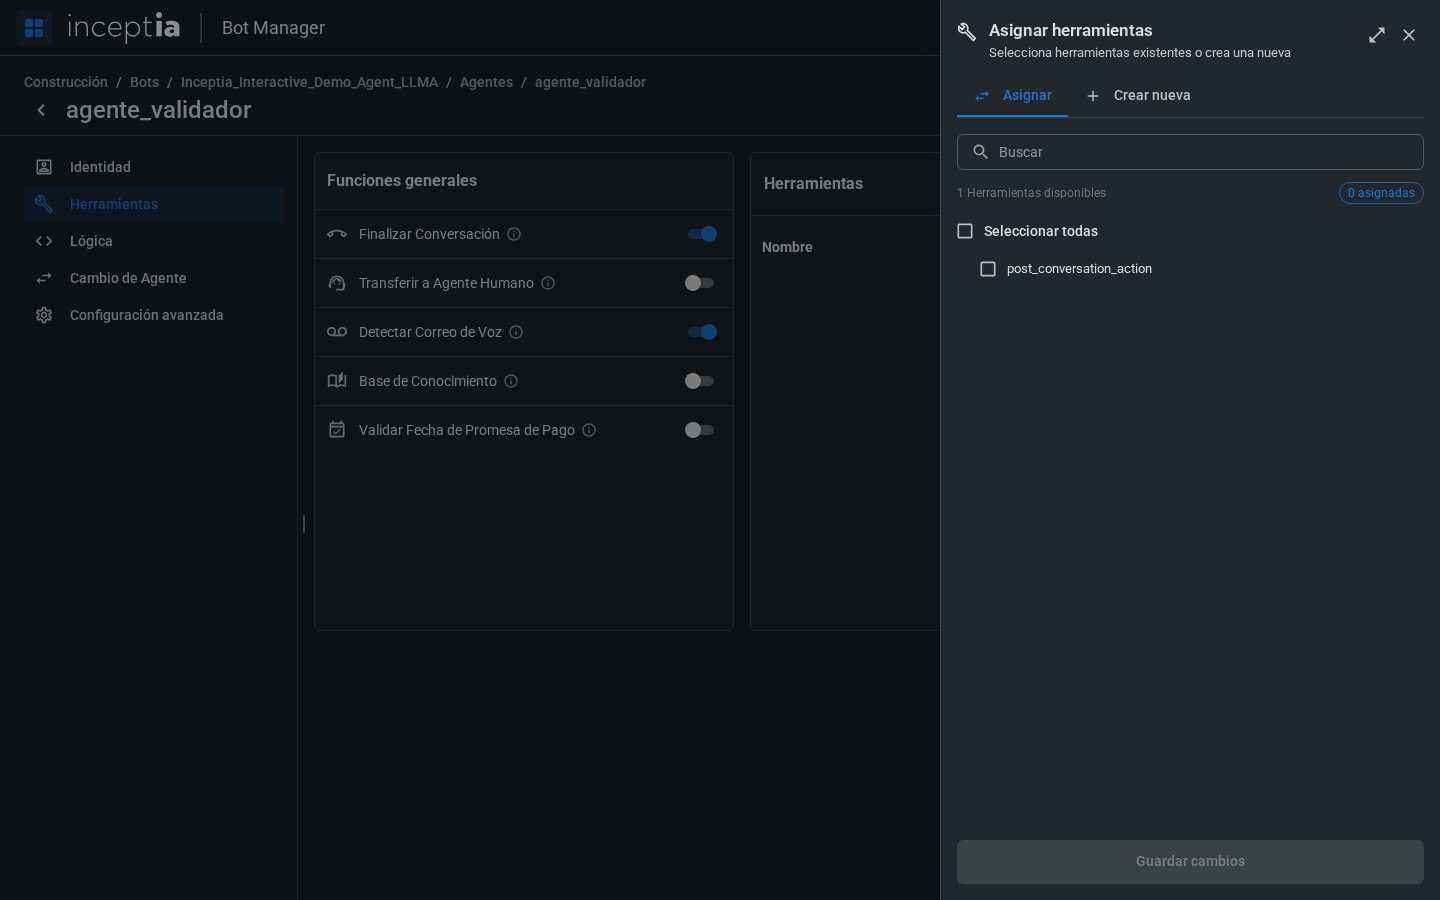Screen dimensions: 1440x900
Task: Focus the Buscar search field
Action: pos(1190,152)
